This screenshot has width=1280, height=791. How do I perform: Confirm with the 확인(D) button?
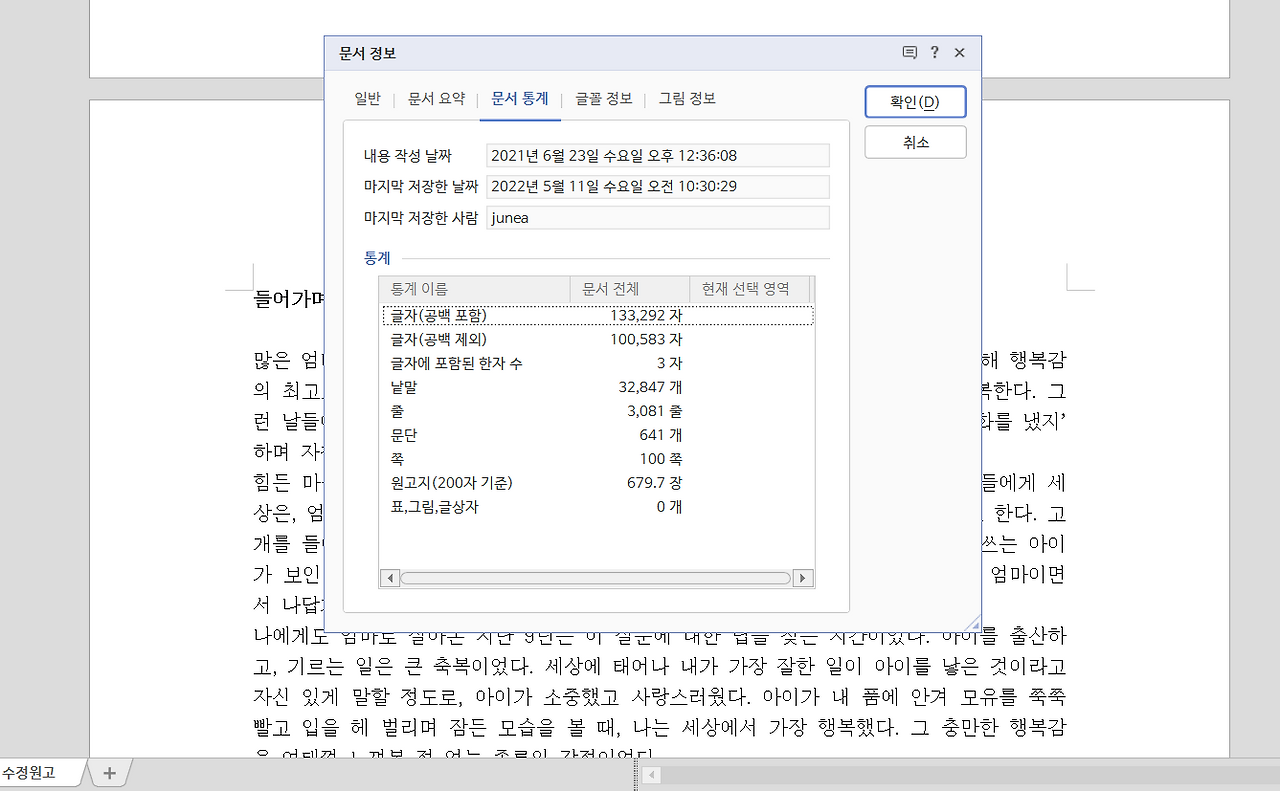(x=915, y=102)
